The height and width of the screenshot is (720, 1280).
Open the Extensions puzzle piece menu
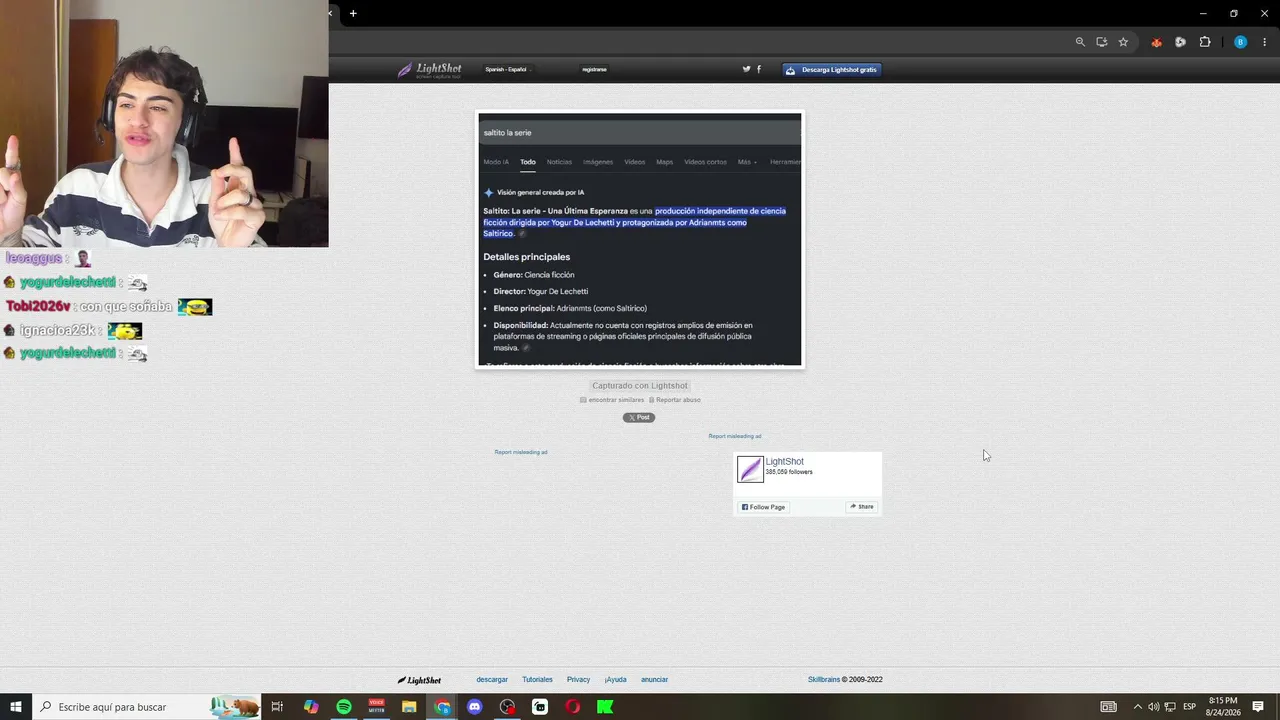click(1204, 42)
